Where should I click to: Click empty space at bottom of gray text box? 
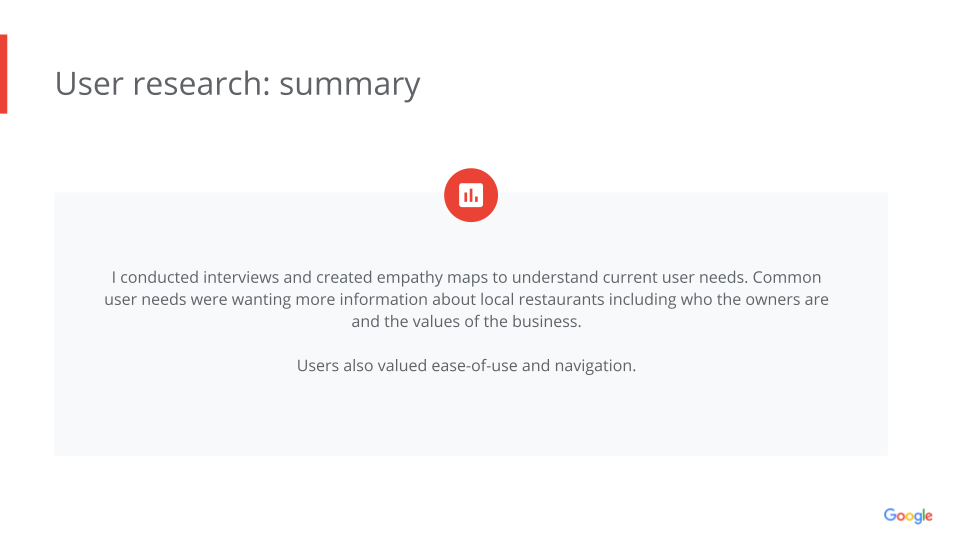point(470,425)
